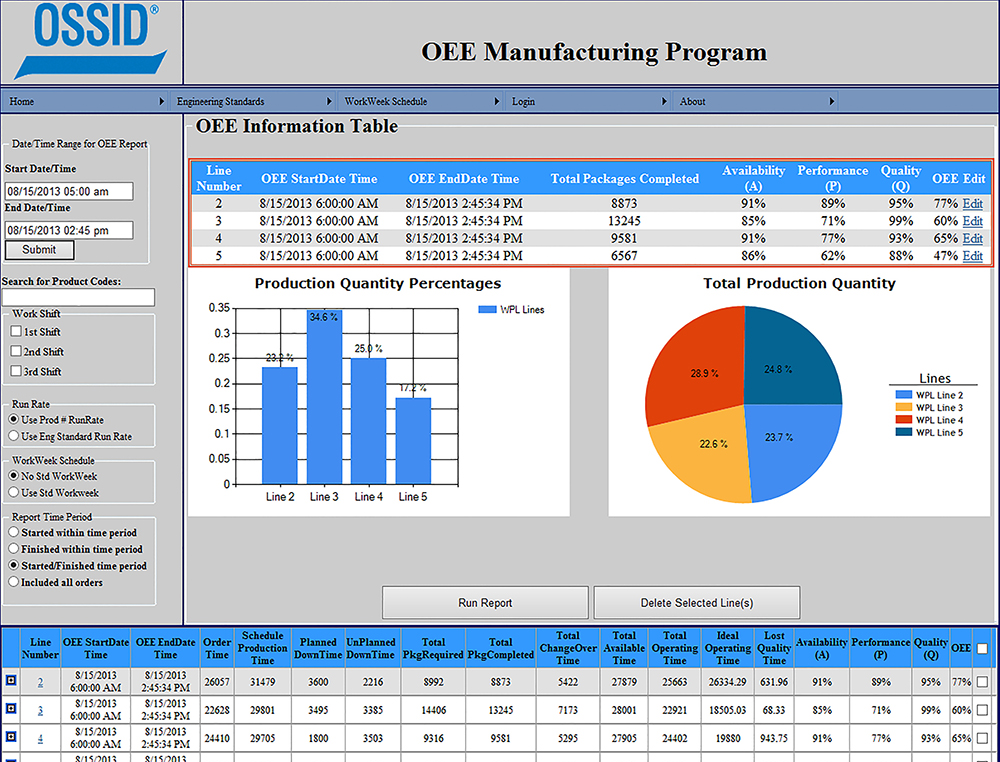Open About menu arrow

coord(832,101)
